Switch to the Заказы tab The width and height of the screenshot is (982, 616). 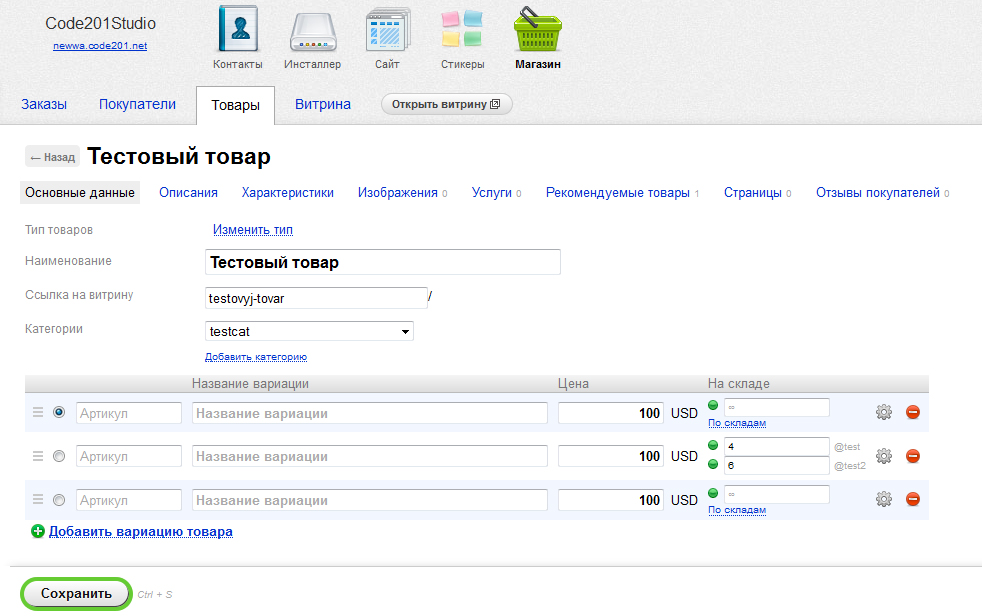44,104
